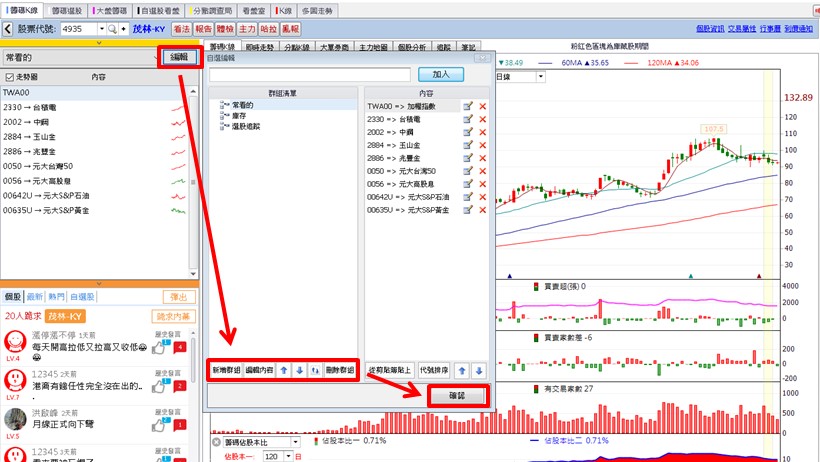The width and height of the screenshot is (820, 462).
Task: Click the stock input field in 自選編輯 dialog
Action: (309, 75)
